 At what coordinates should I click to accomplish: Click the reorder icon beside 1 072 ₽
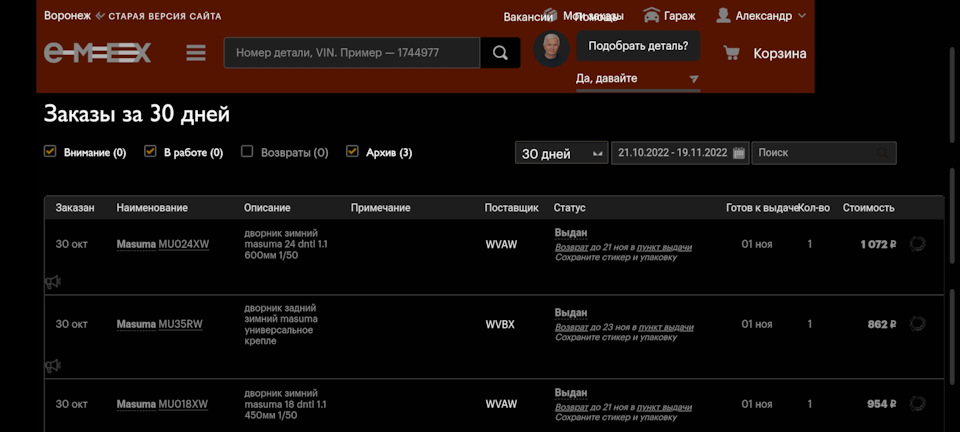917,244
